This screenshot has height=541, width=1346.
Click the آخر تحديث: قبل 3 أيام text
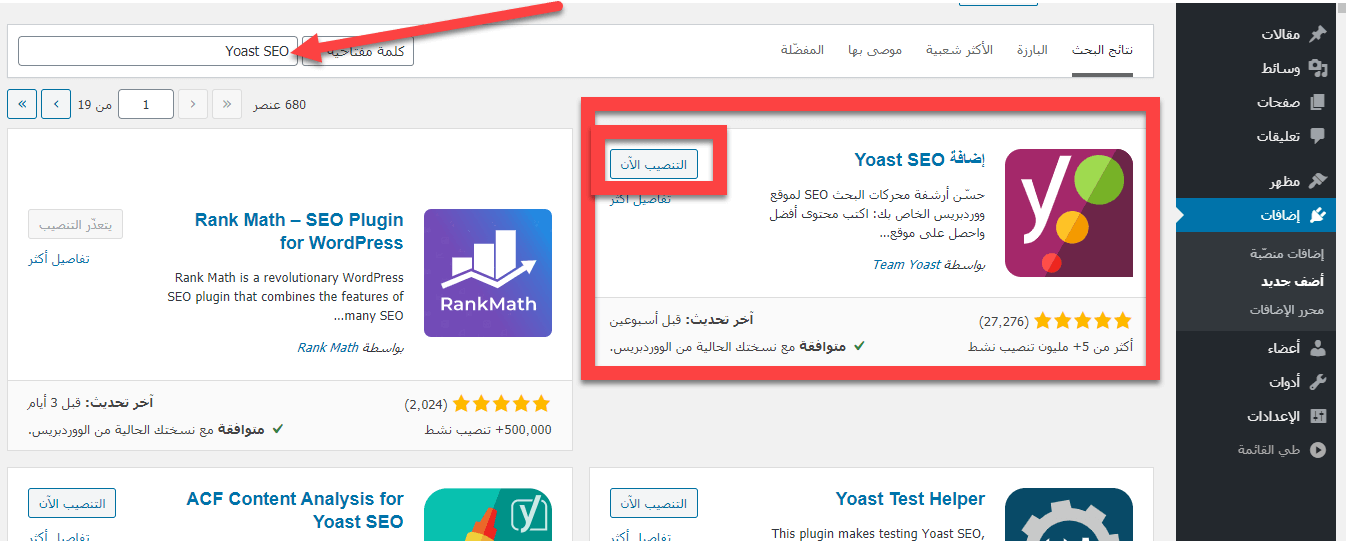pyautogui.click(x=91, y=402)
